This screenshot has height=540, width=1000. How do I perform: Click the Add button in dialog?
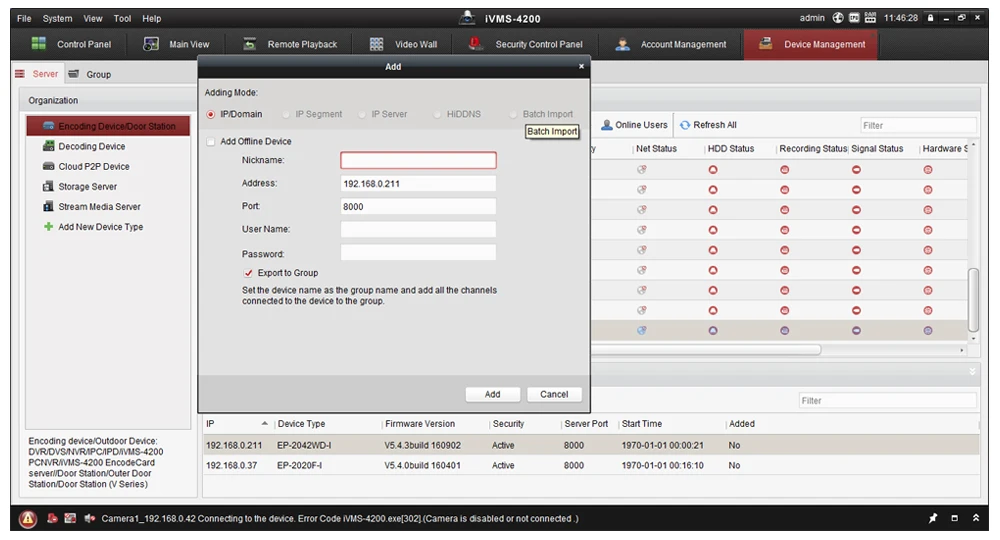coord(492,394)
